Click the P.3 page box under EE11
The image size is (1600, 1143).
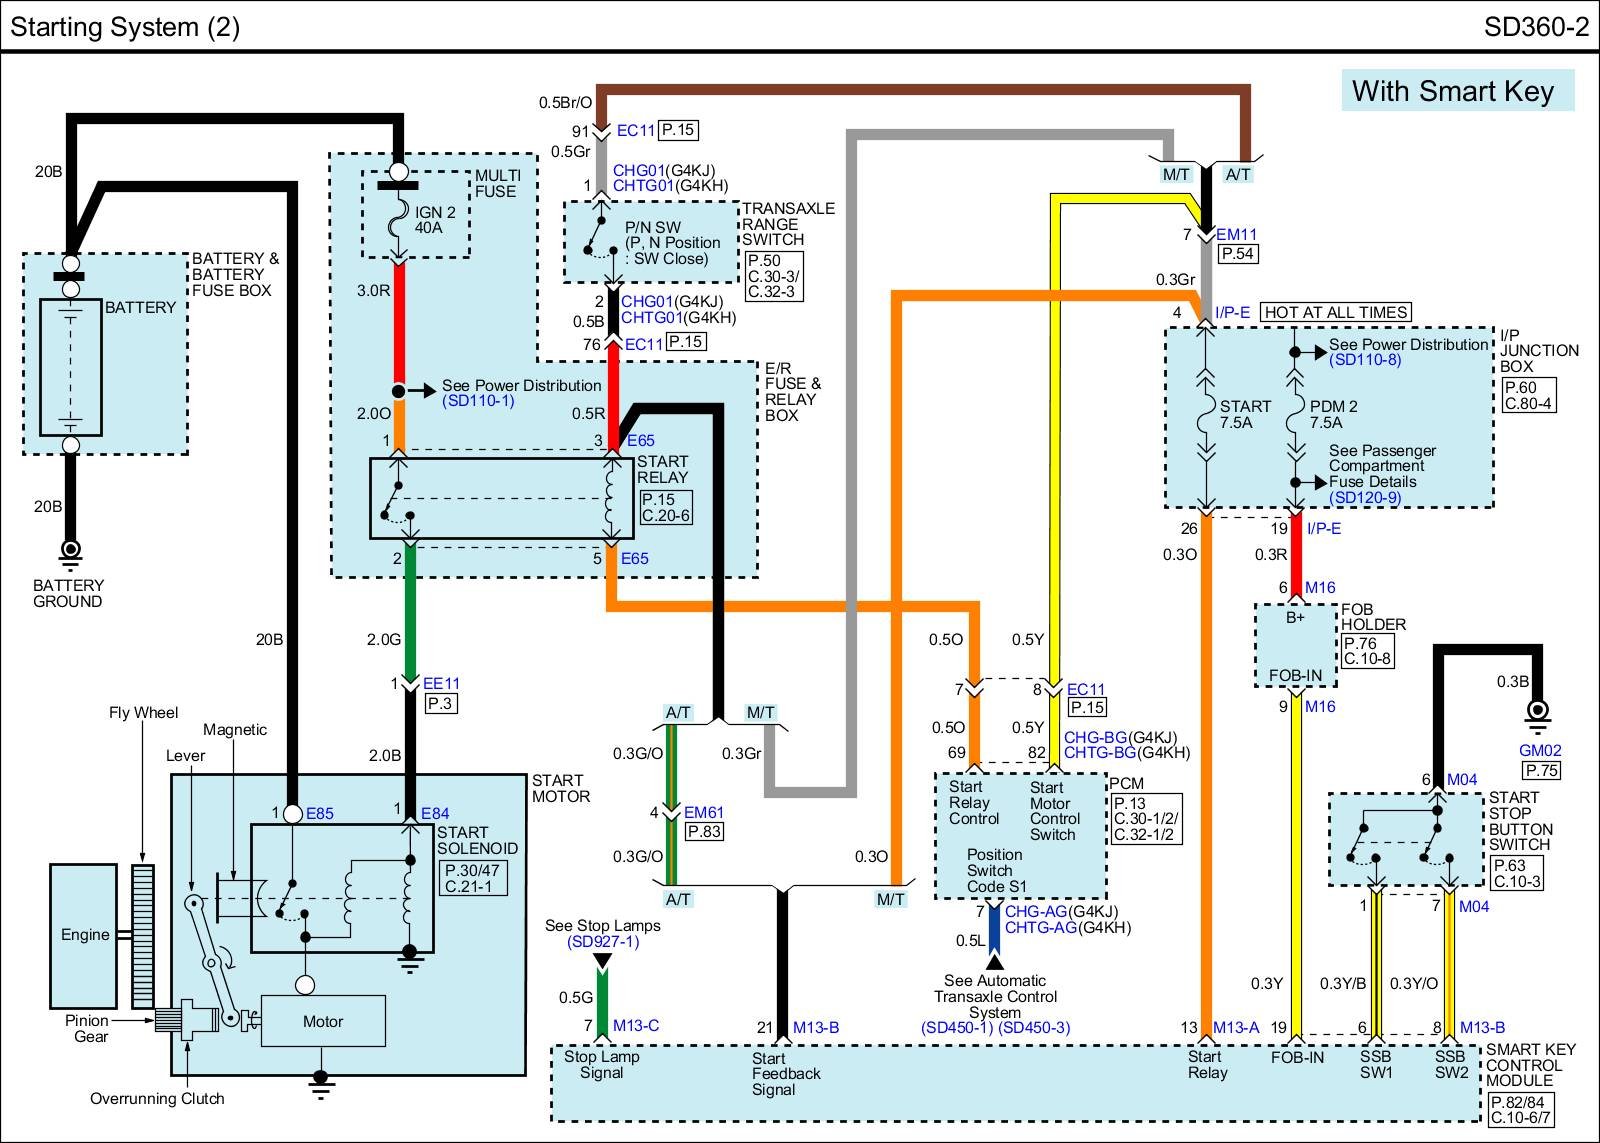coord(439,703)
